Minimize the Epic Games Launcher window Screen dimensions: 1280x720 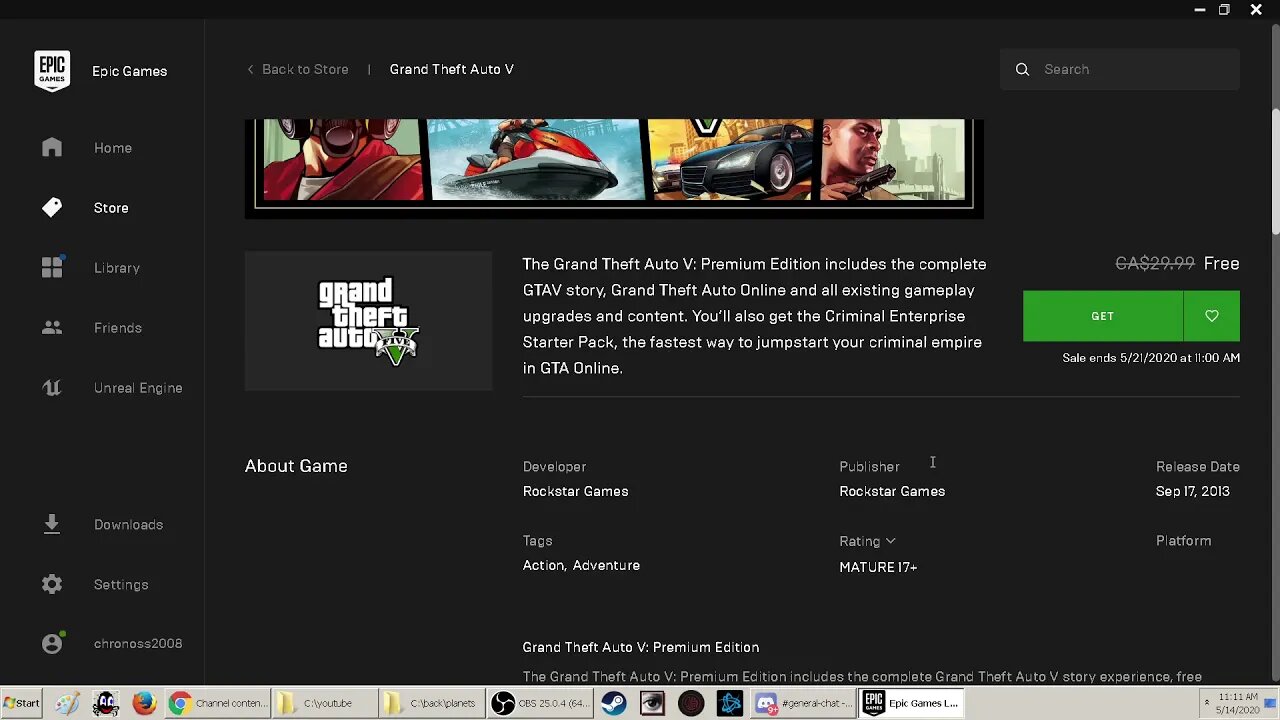click(1199, 10)
